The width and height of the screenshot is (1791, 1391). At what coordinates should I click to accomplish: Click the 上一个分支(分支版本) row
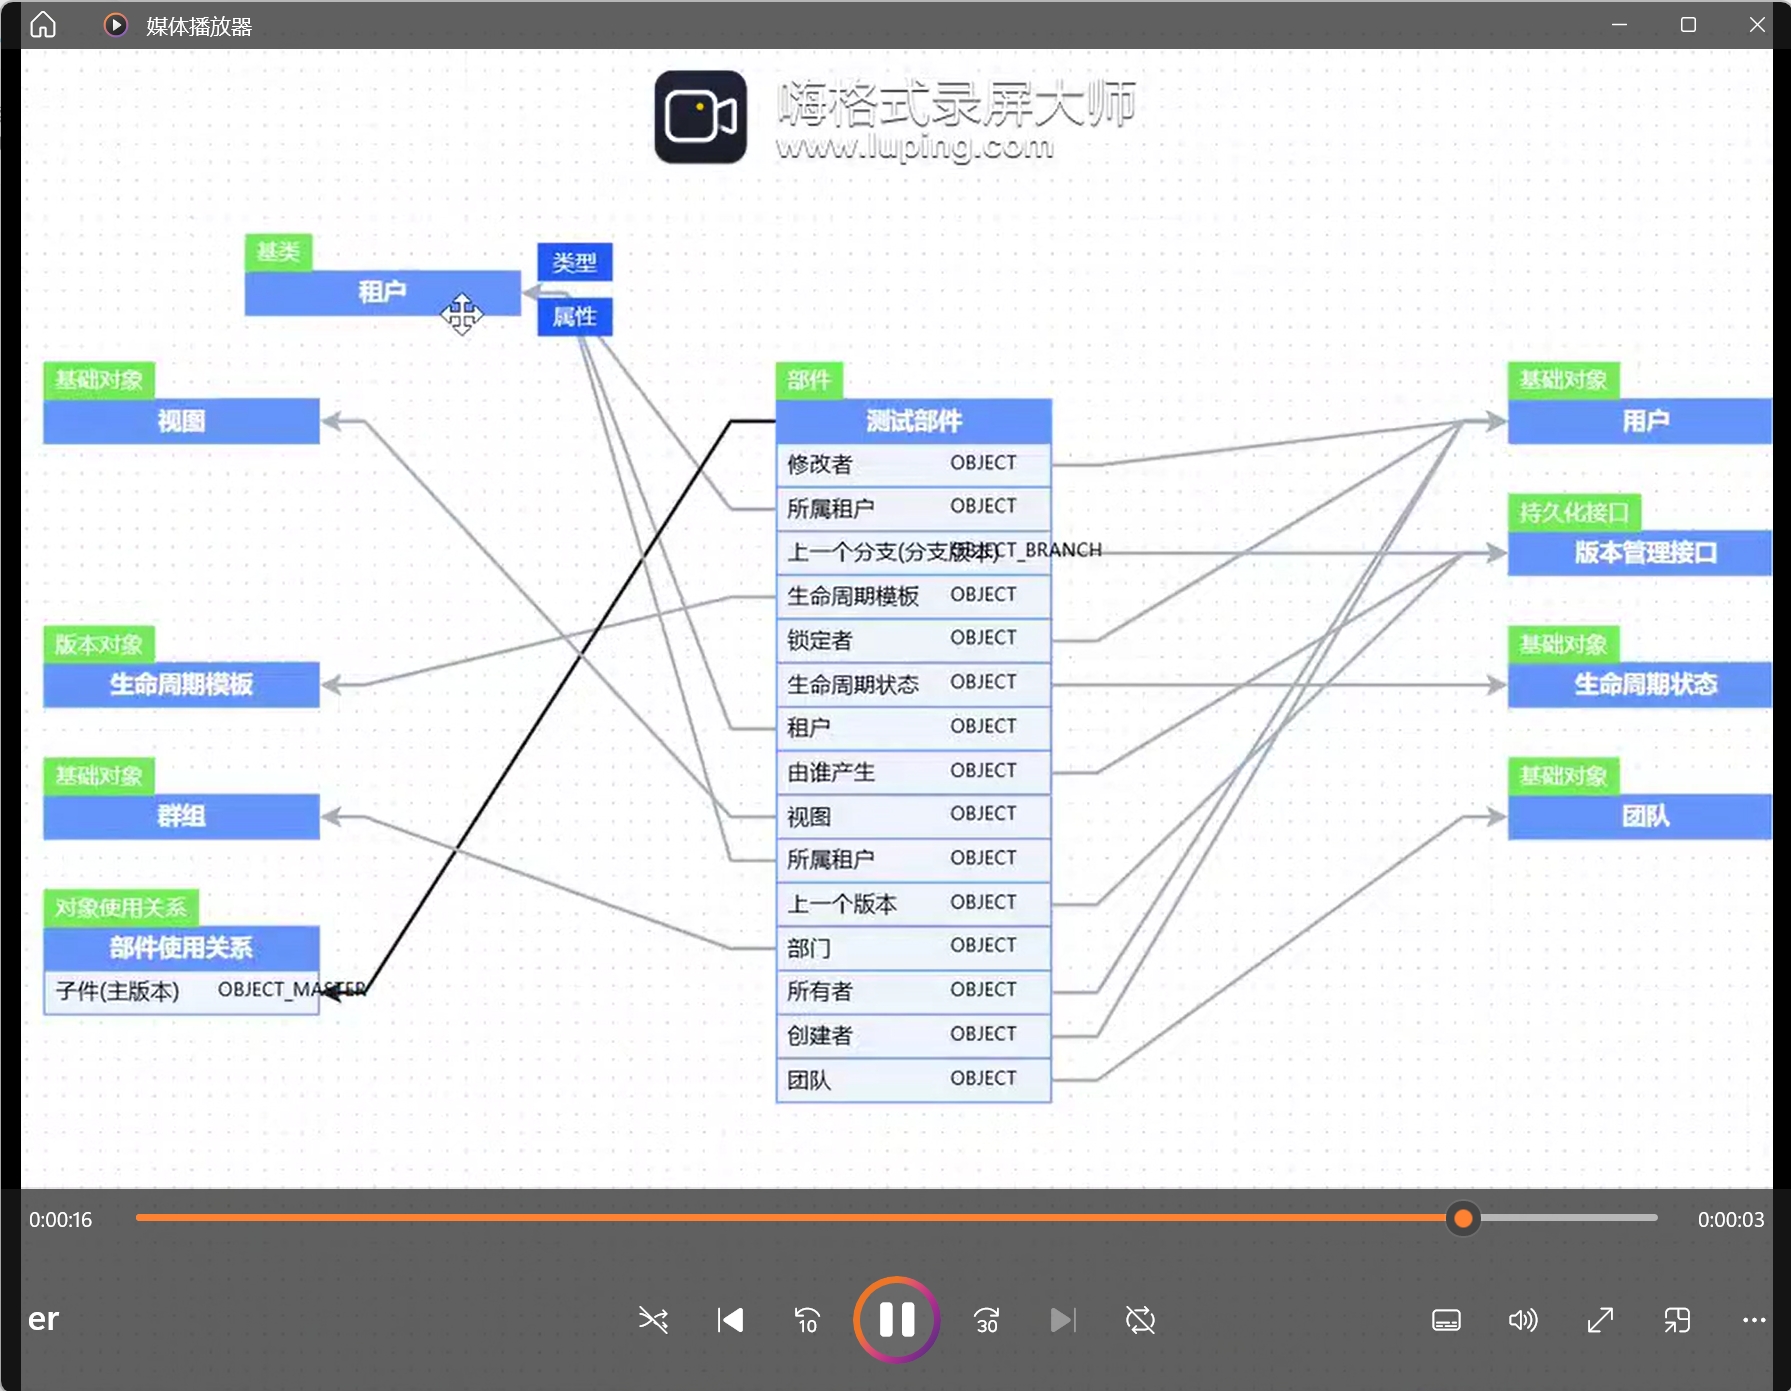[913, 552]
